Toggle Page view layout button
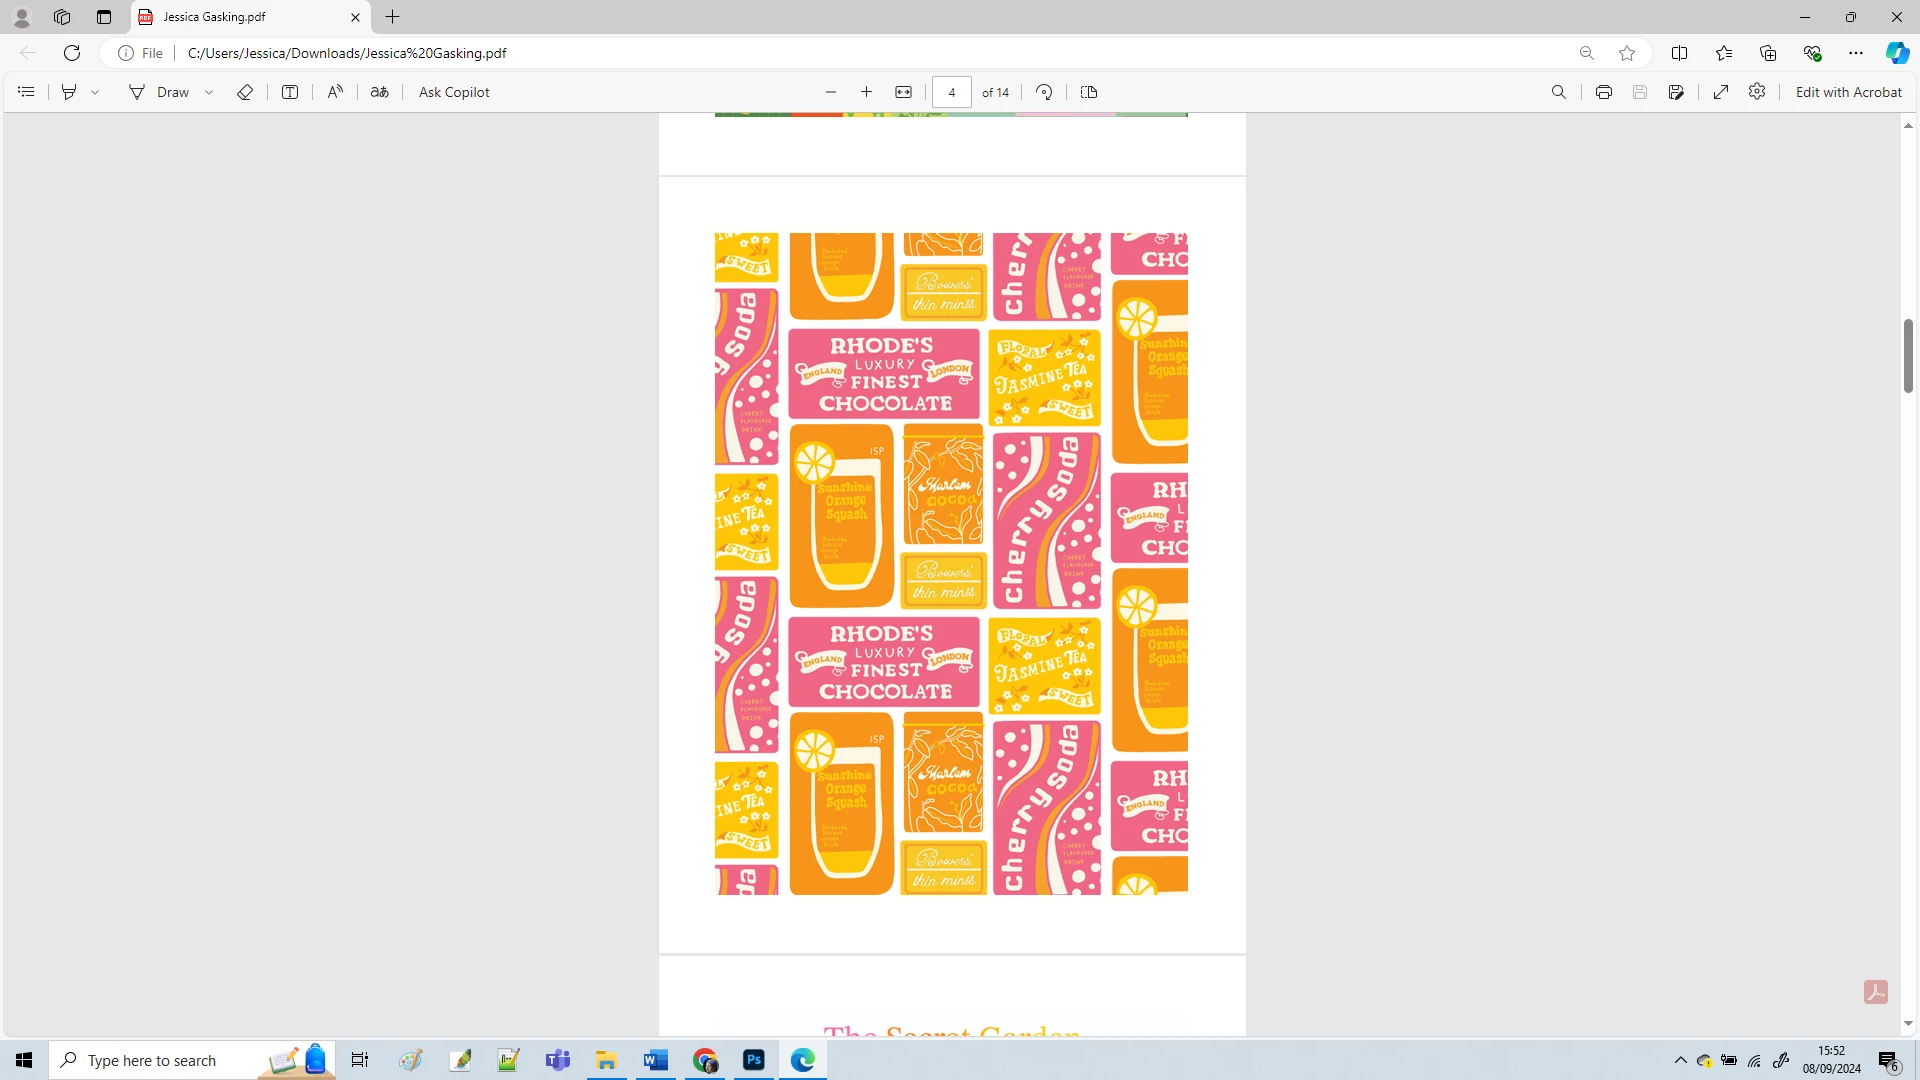This screenshot has height=1080, width=1920. [x=1089, y=92]
